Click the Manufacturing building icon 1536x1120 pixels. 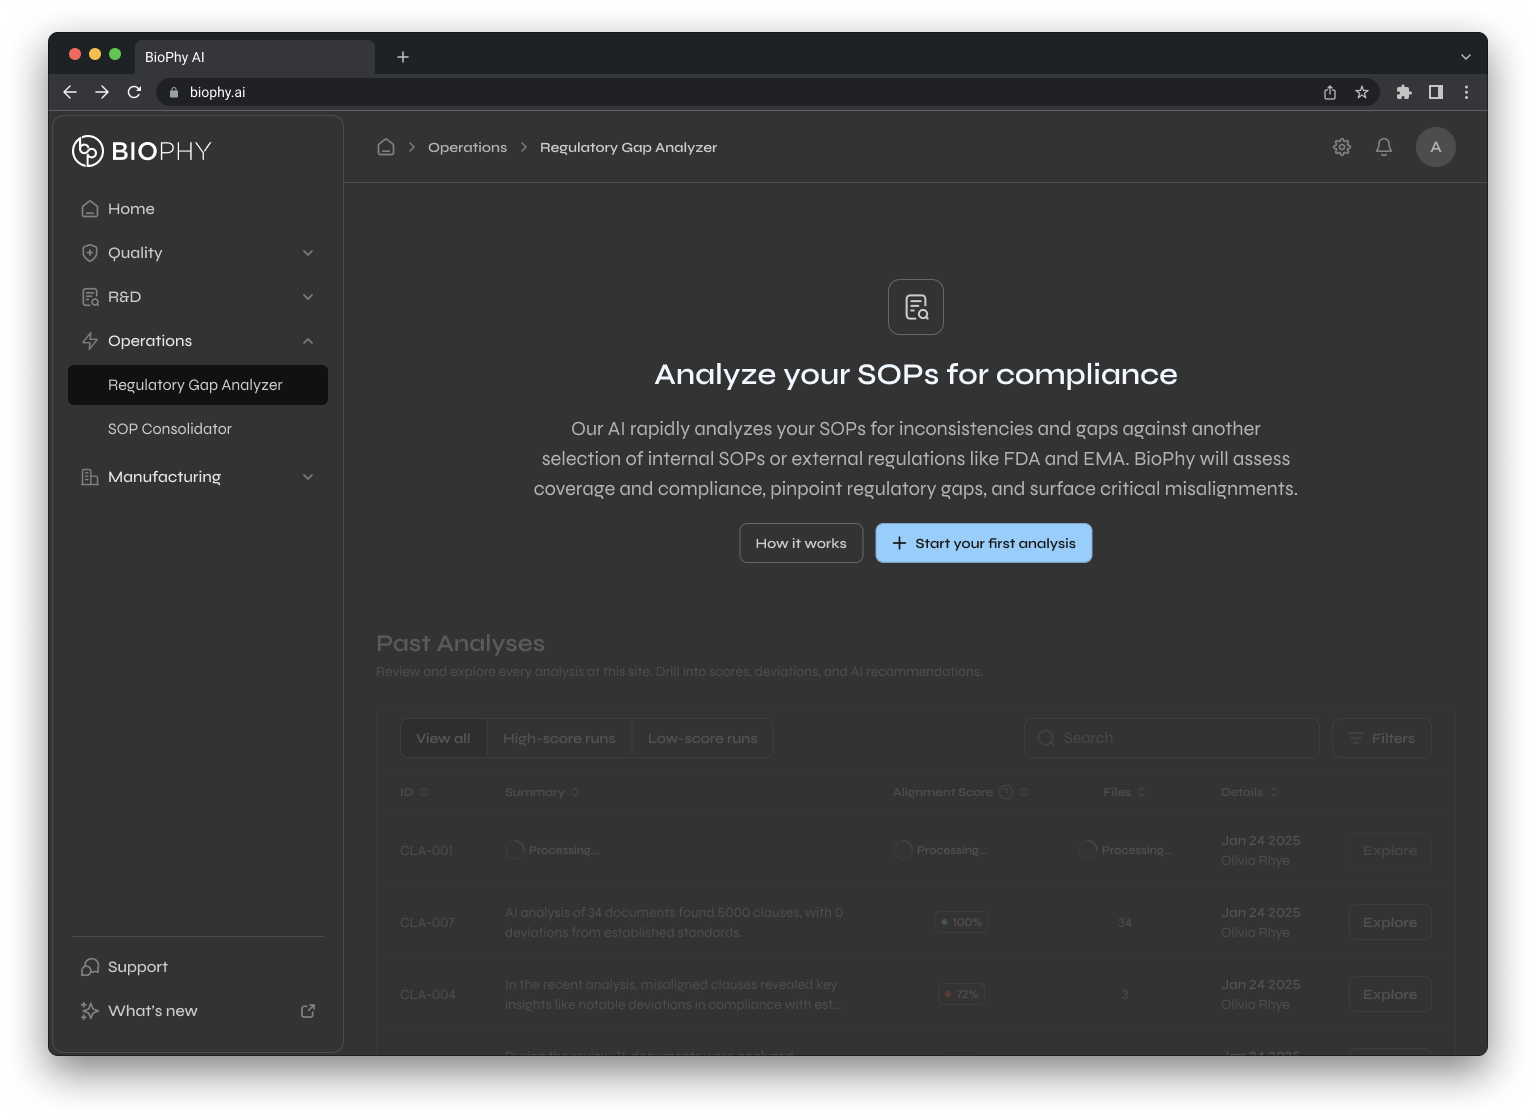[x=89, y=477]
